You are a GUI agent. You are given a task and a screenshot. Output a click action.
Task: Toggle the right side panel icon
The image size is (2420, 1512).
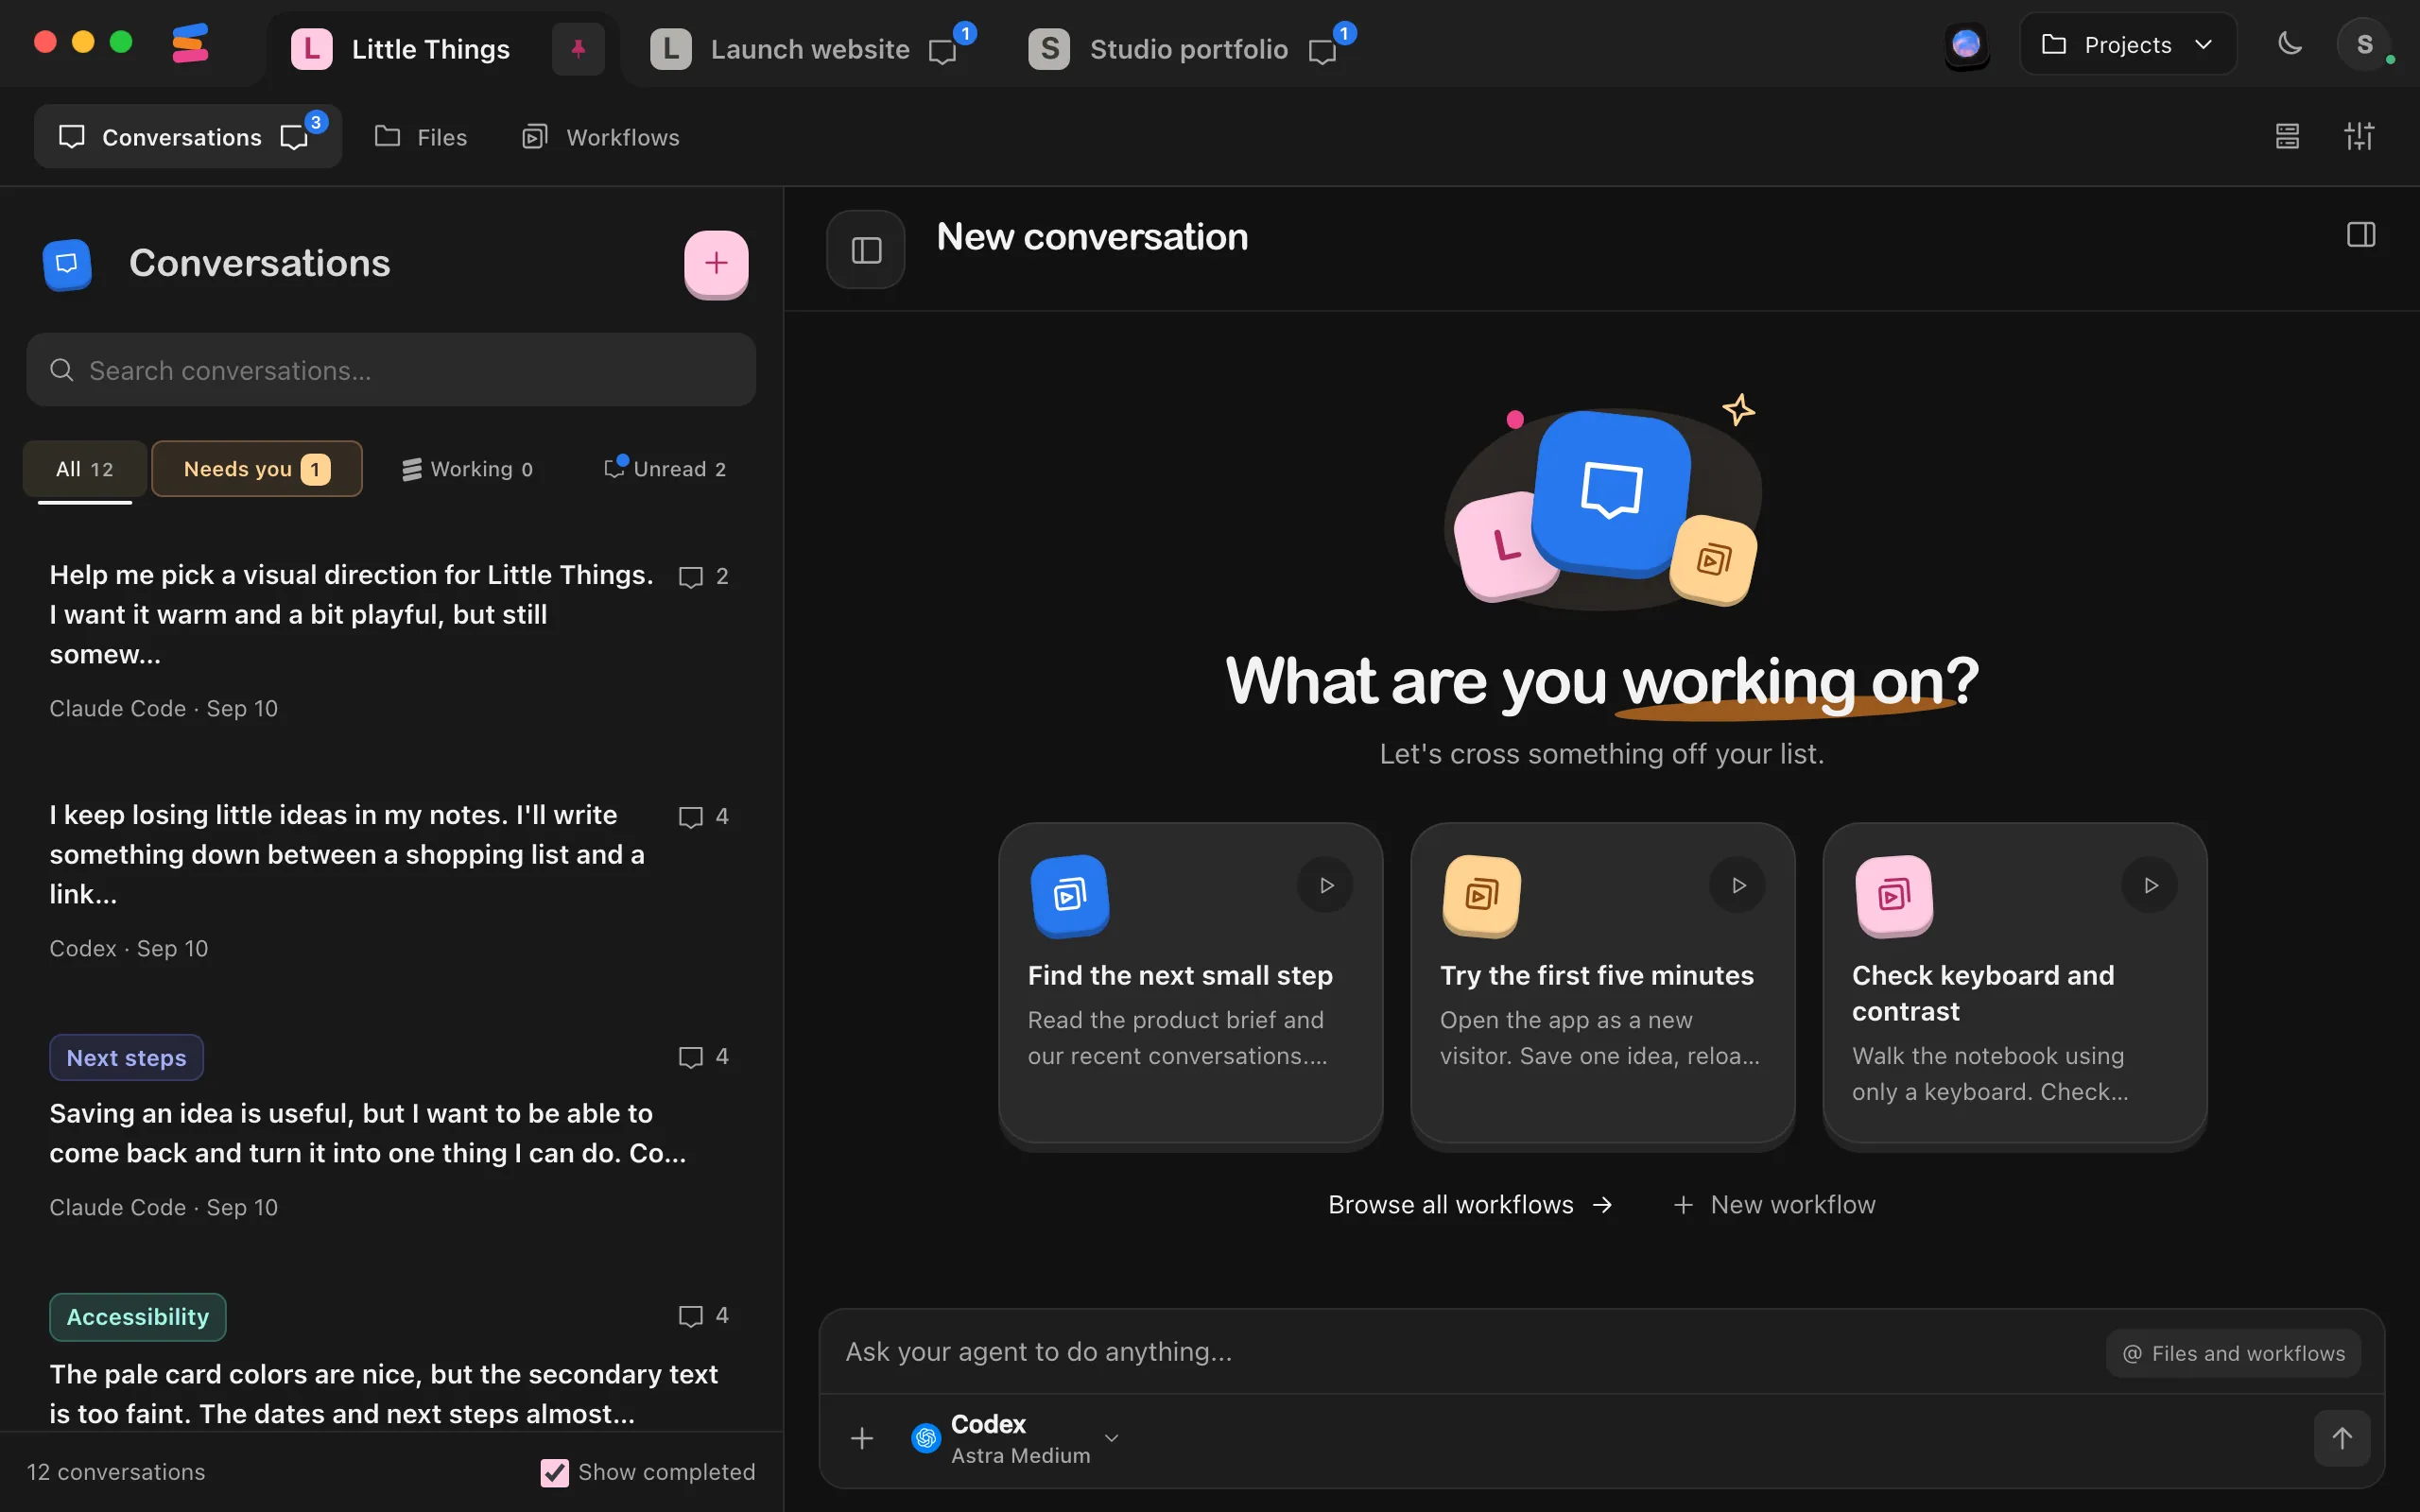coord(2361,235)
